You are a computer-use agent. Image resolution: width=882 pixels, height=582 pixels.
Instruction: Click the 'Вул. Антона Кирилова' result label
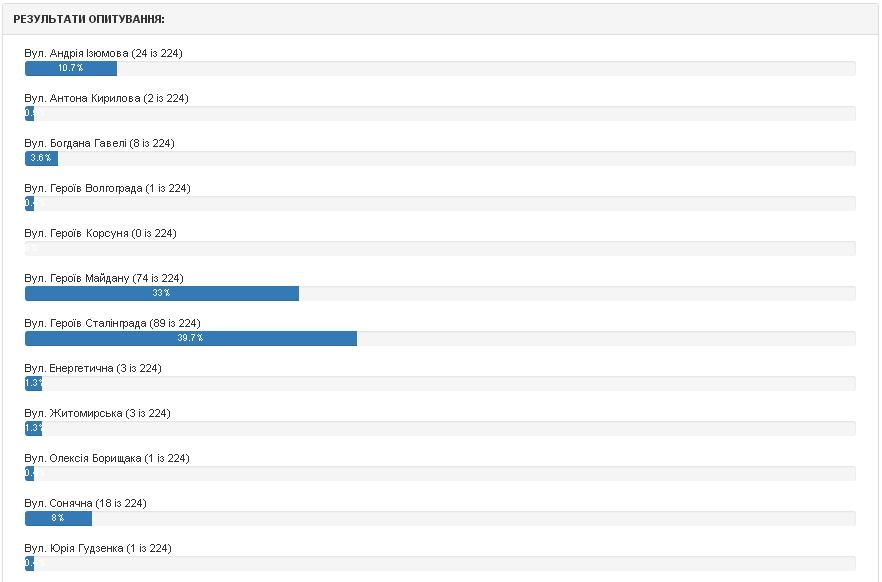click(106, 98)
